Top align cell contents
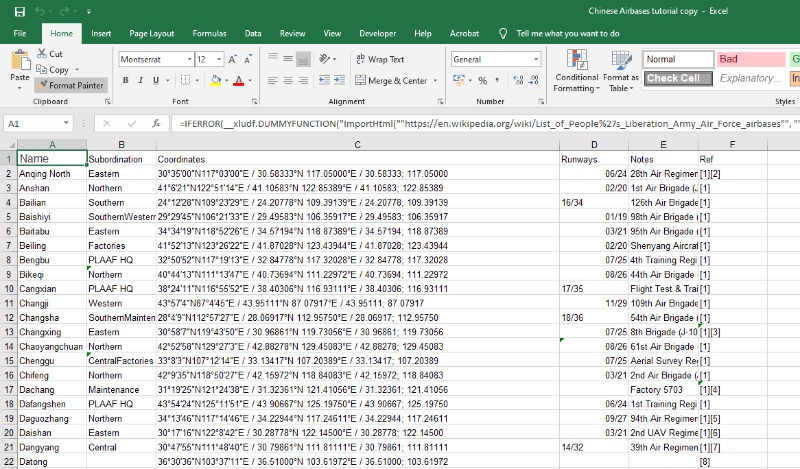800x469 pixels. pos(273,59)
